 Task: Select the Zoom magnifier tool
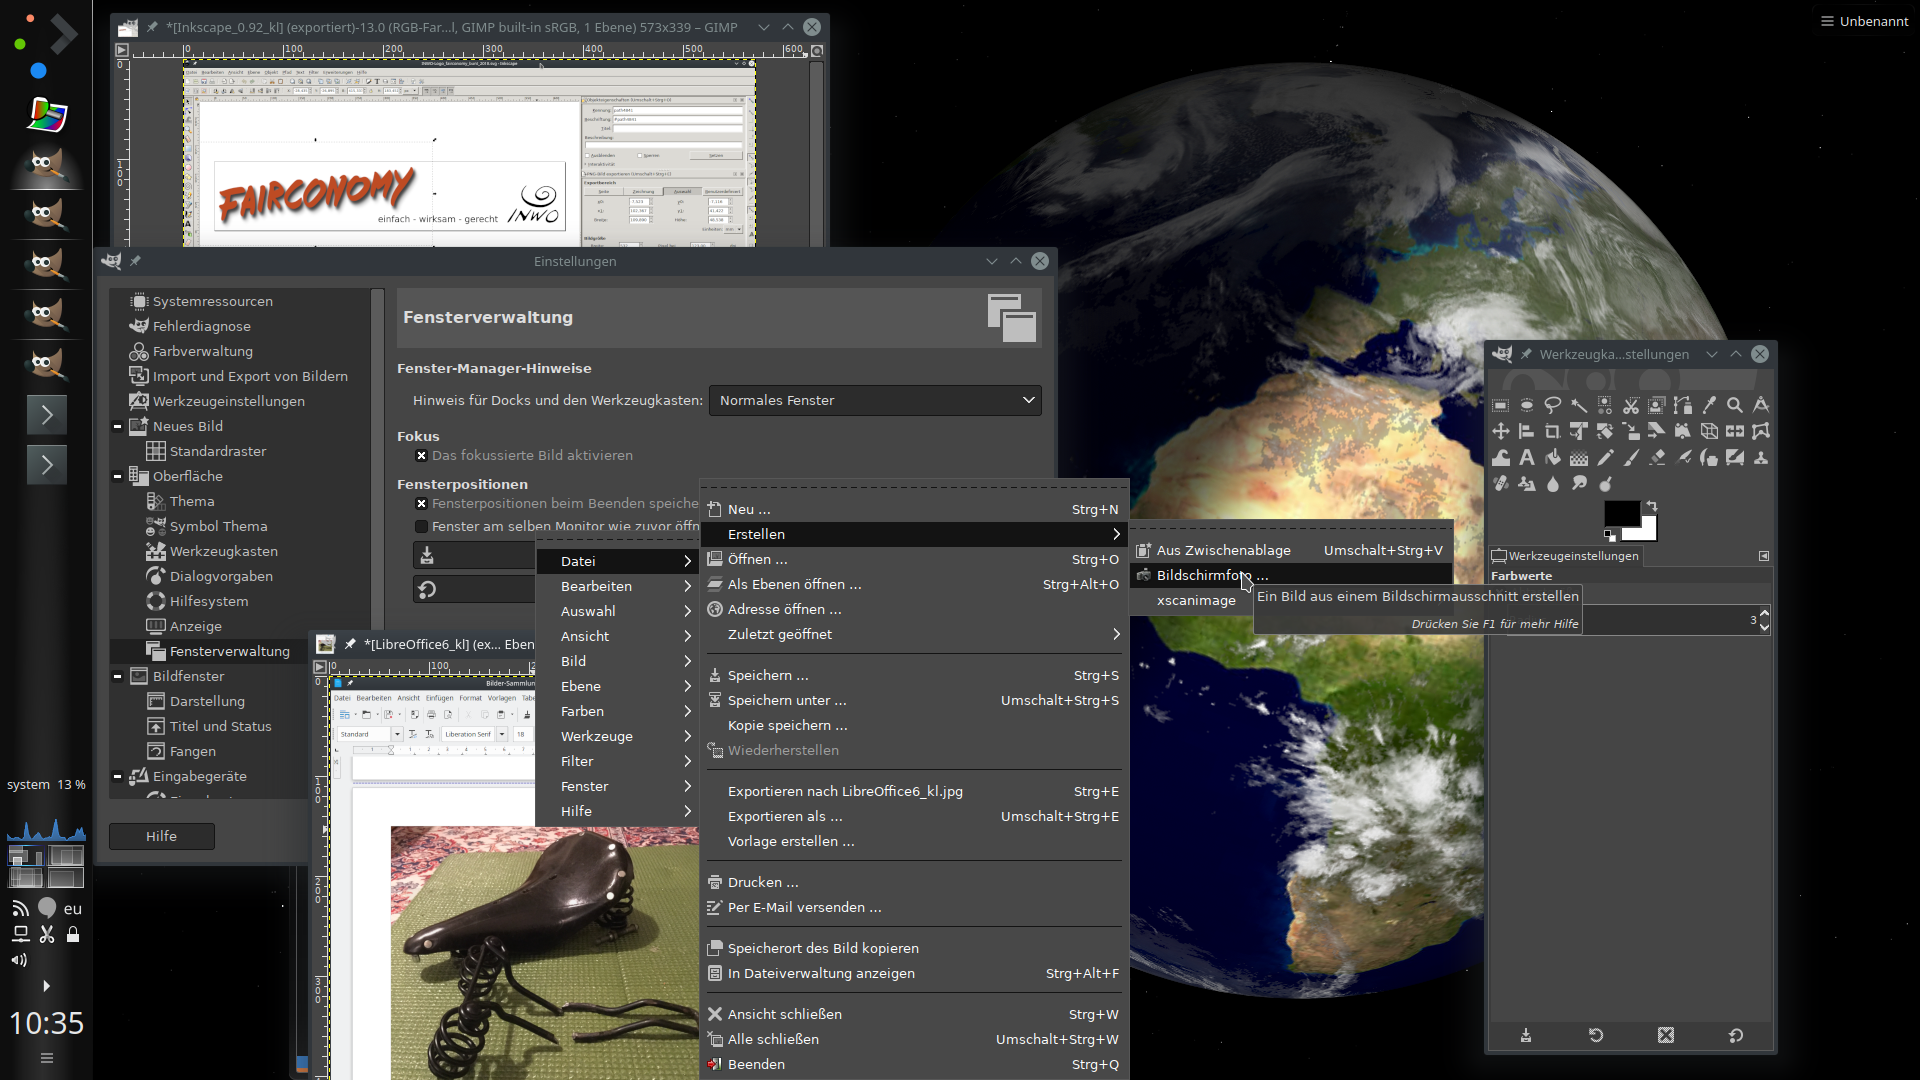(x=1735, y=405)
